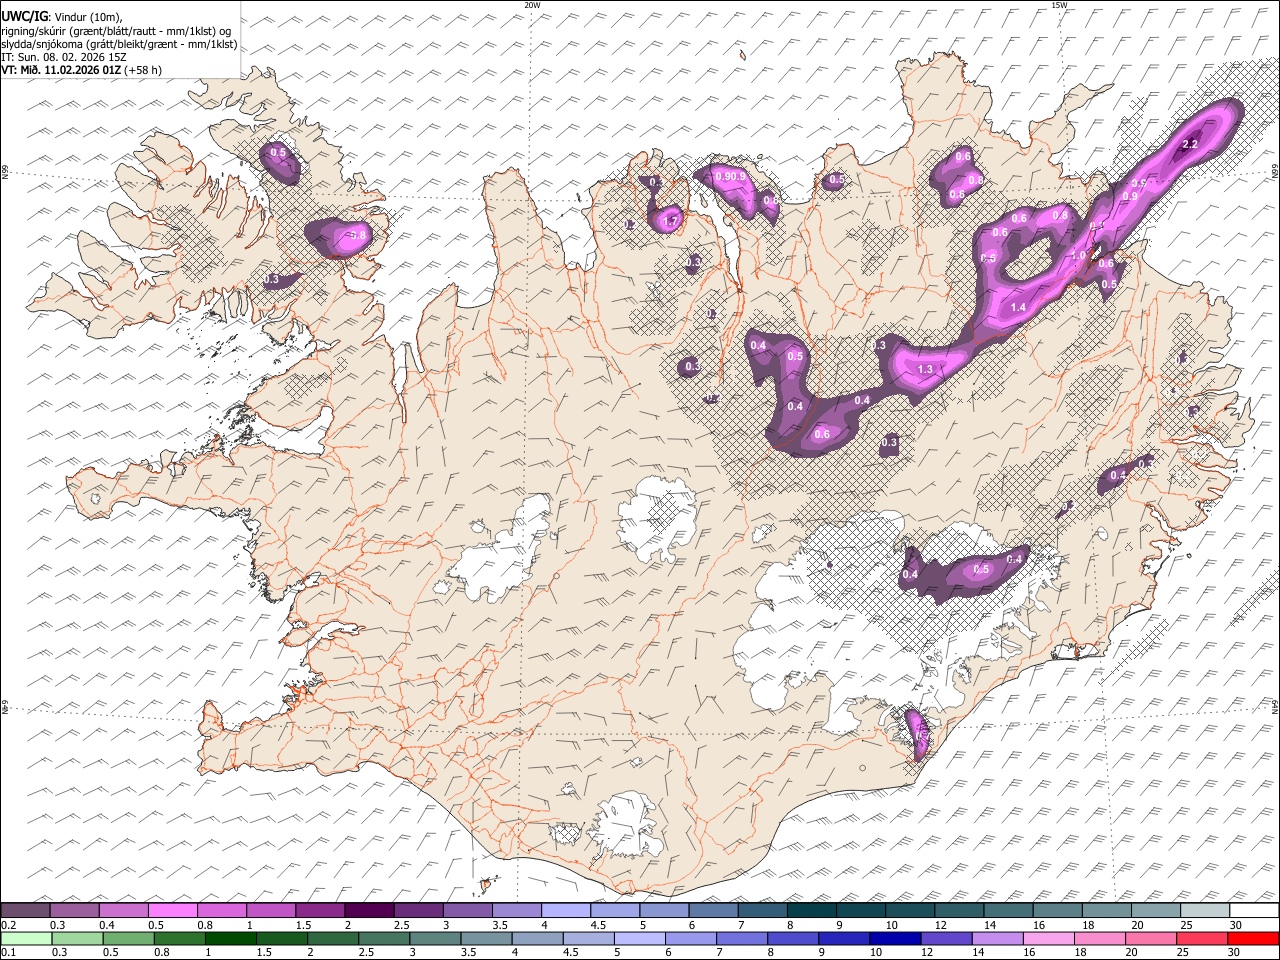Click the 'slydda/snjókoma' legend description line
1280x960 pixels.
(119, 44)
